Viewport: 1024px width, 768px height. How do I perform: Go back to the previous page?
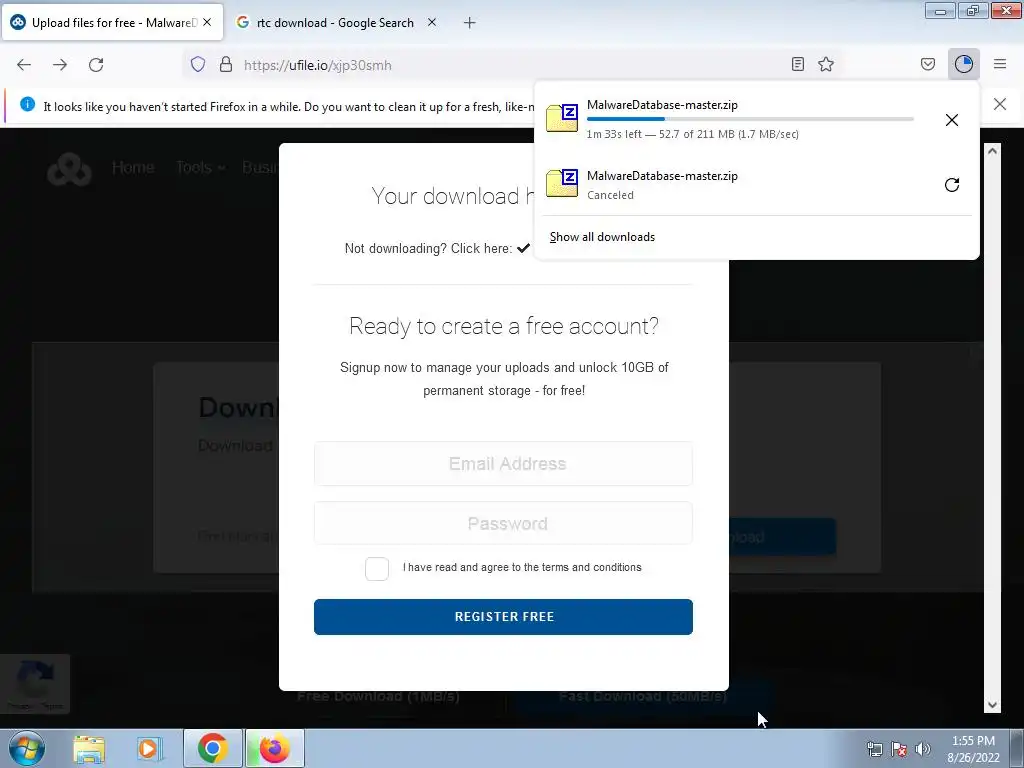coord(24,65)
